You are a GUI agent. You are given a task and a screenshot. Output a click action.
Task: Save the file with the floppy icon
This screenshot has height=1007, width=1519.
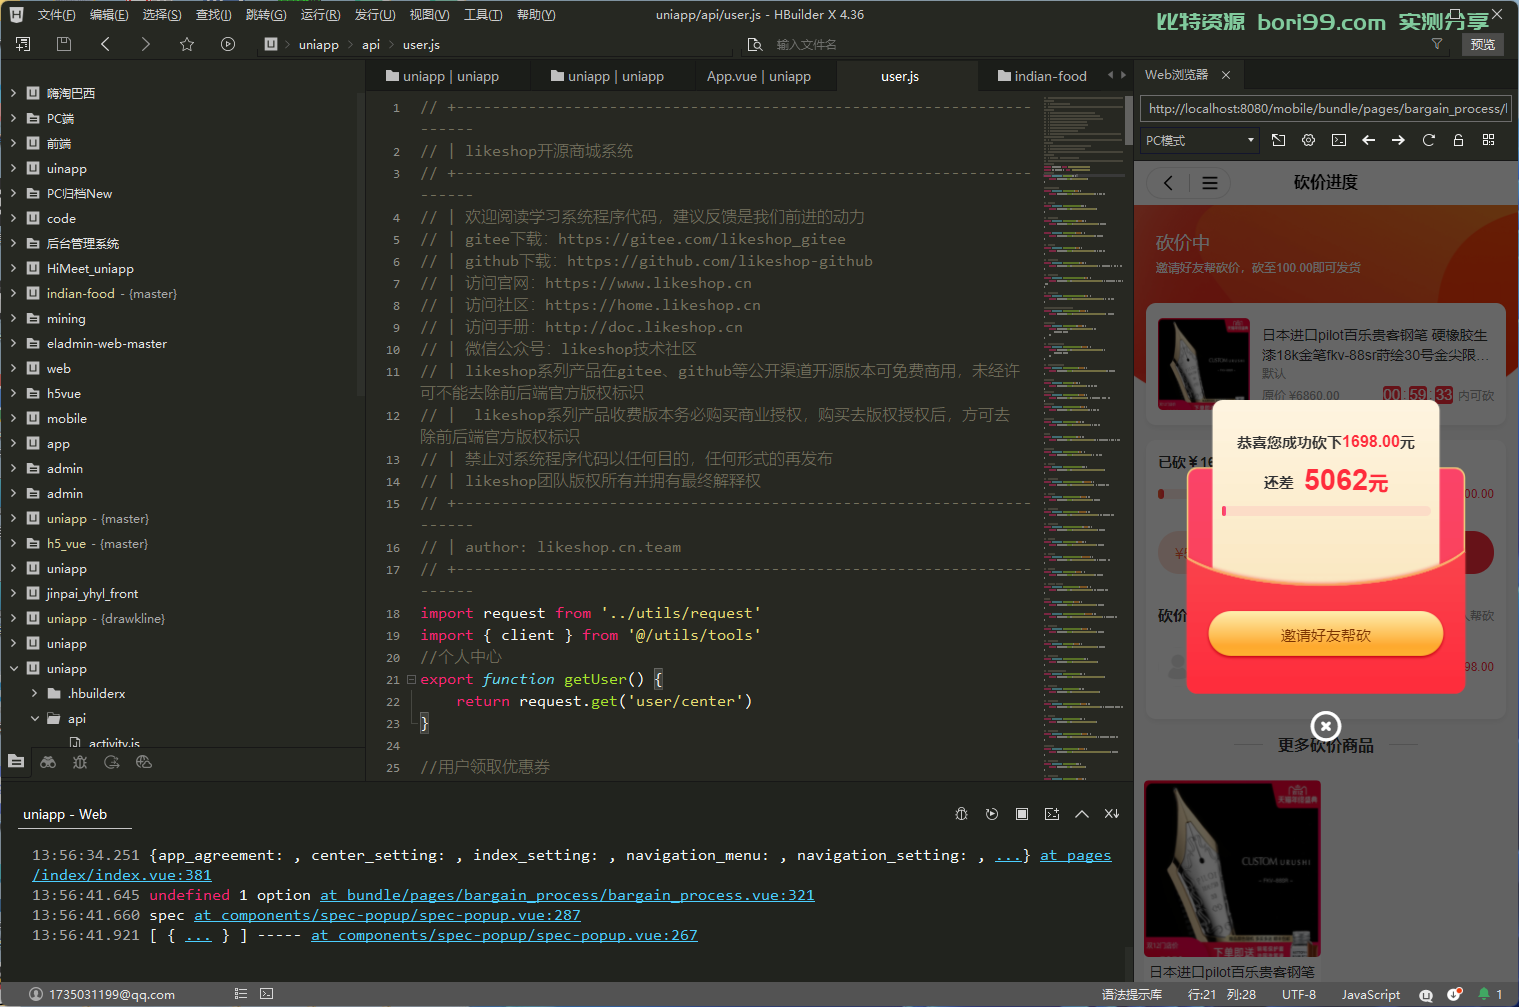(x=64, y=44)
